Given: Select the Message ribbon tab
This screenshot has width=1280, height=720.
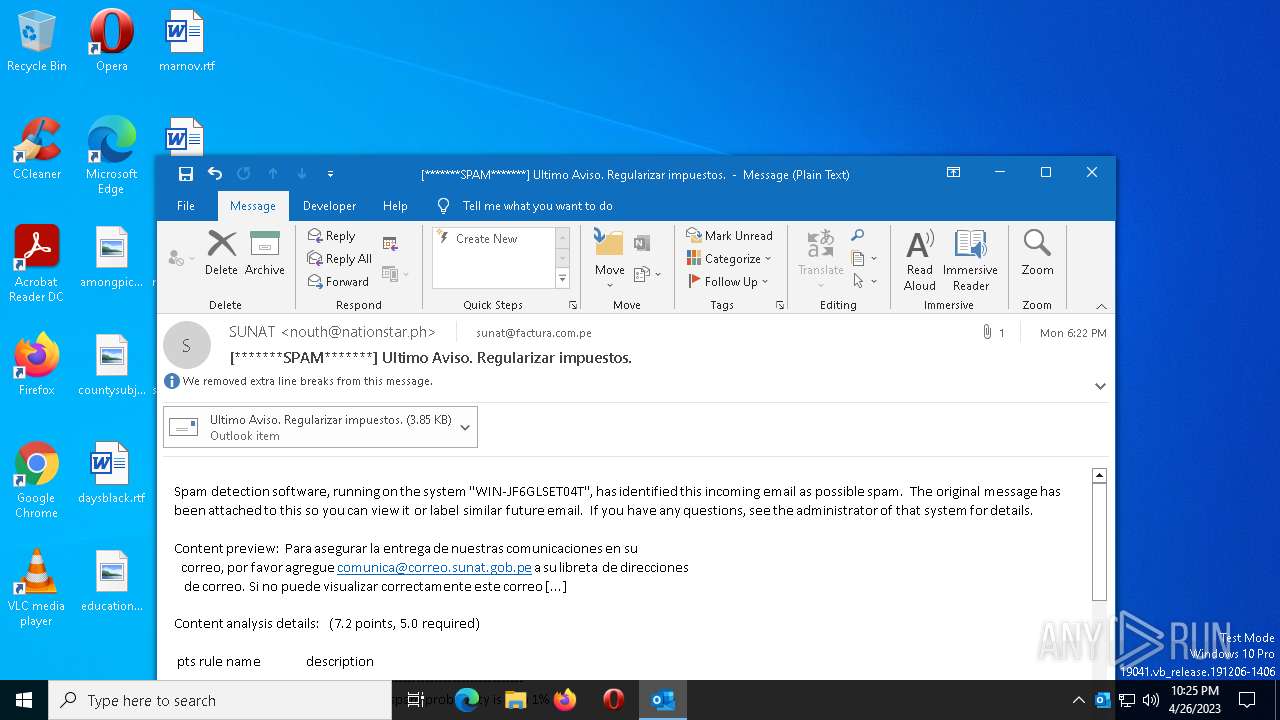Looking at the screenshot, I should [253, 206].
